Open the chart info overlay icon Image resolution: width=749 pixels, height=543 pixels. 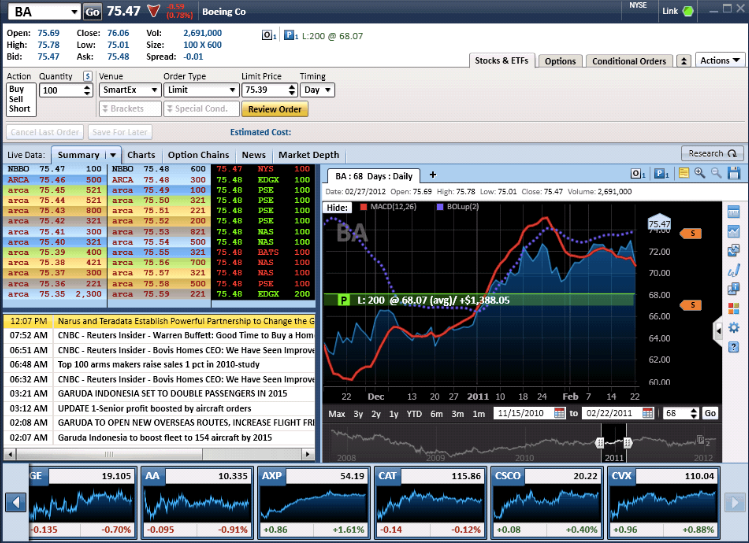pos(733,289)
